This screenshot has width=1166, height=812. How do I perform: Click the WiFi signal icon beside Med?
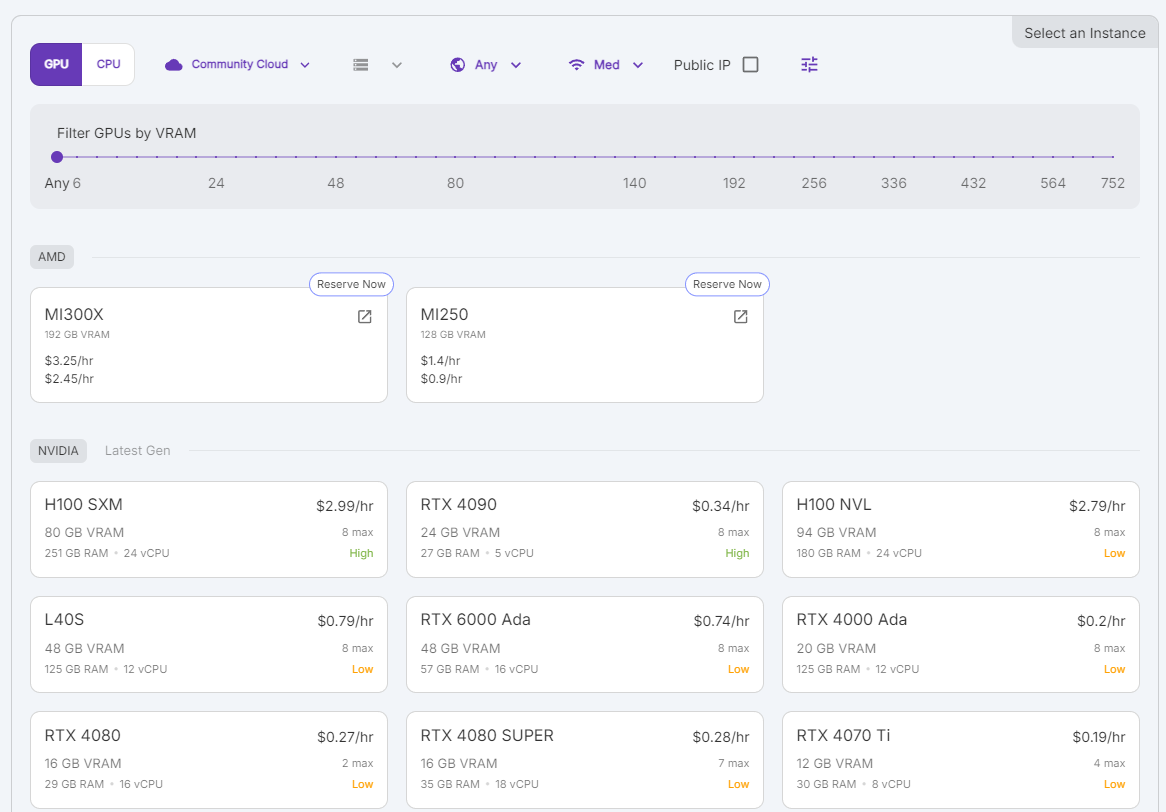tap(578, 63)
